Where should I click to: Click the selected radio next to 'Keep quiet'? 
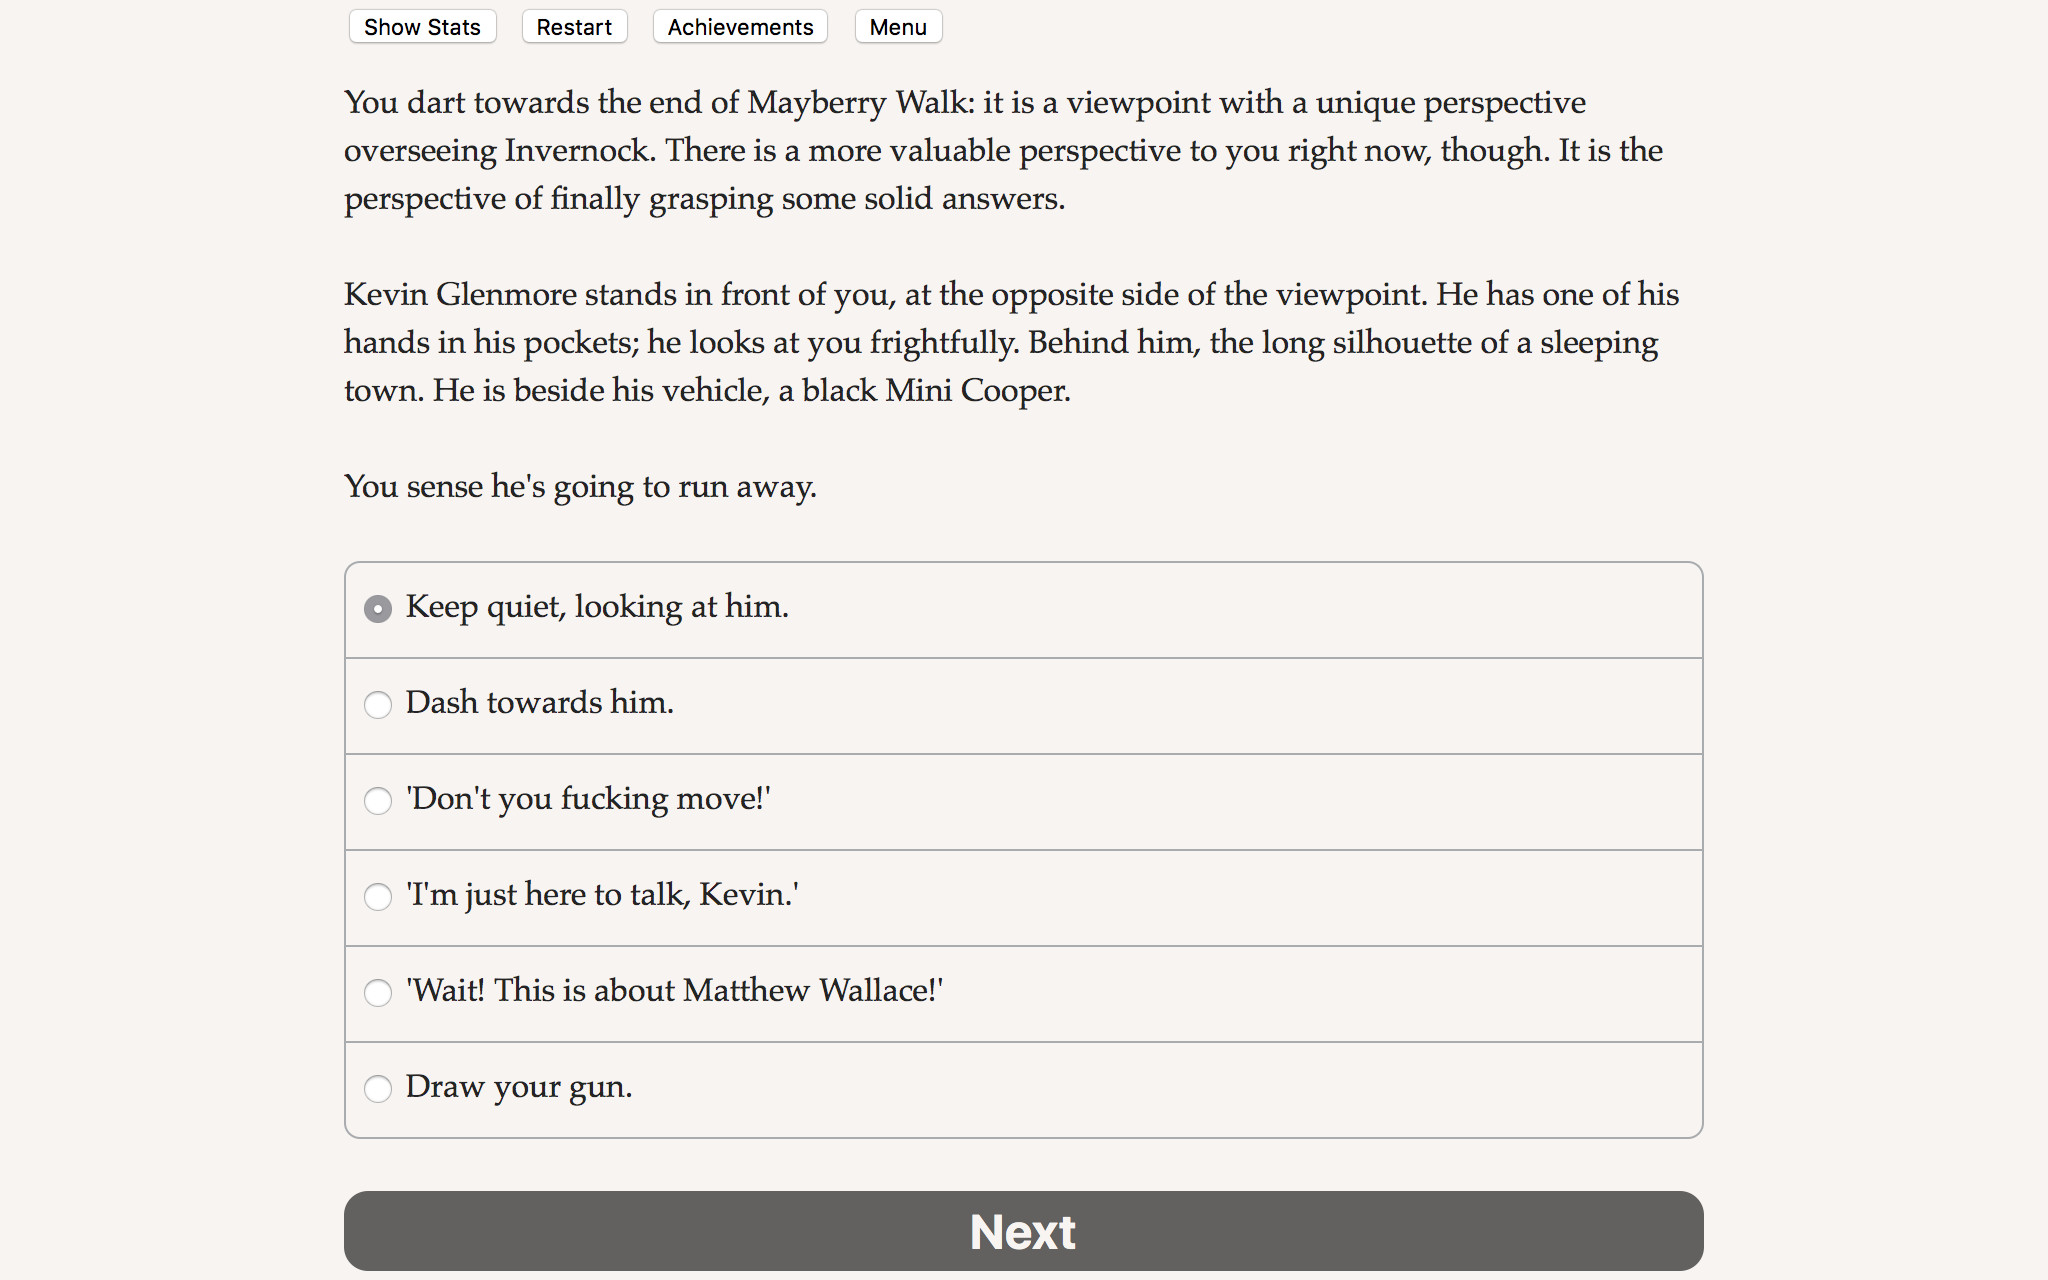378,608
